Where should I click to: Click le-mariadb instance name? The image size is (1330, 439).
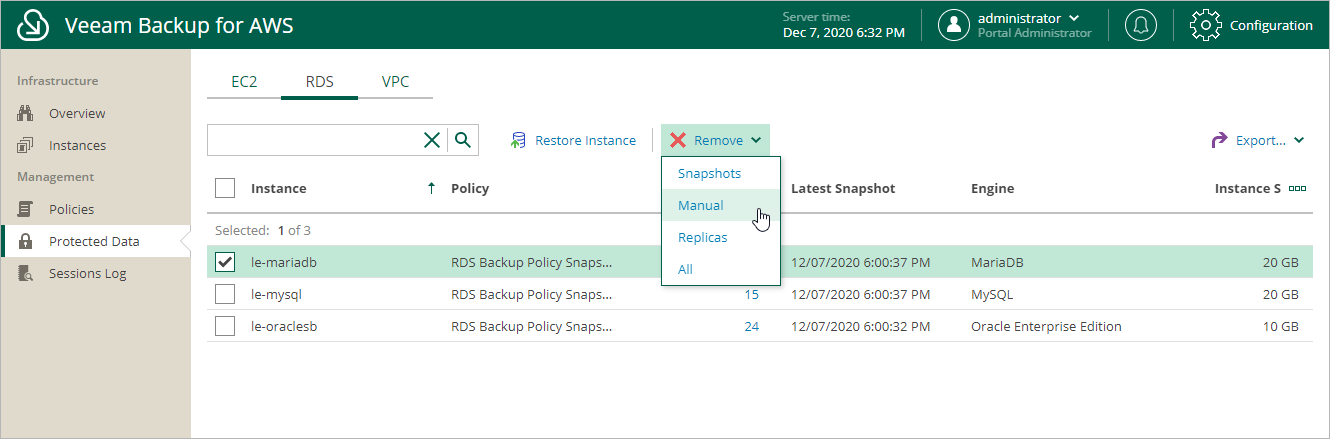[x=284, y=263]
